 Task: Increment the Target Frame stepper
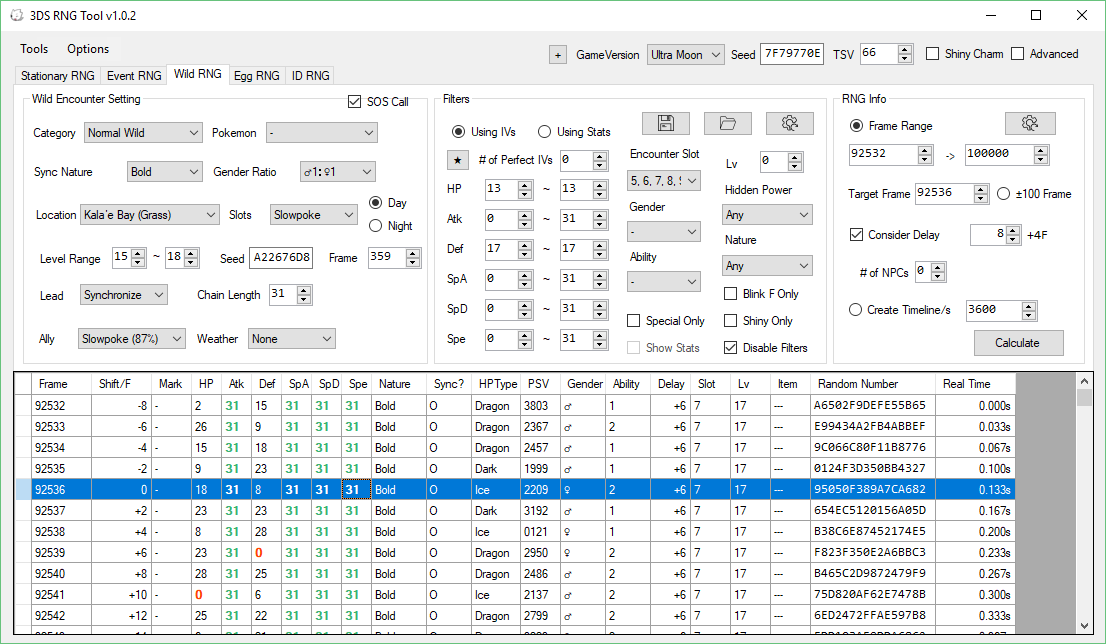(x=980, y=189)
